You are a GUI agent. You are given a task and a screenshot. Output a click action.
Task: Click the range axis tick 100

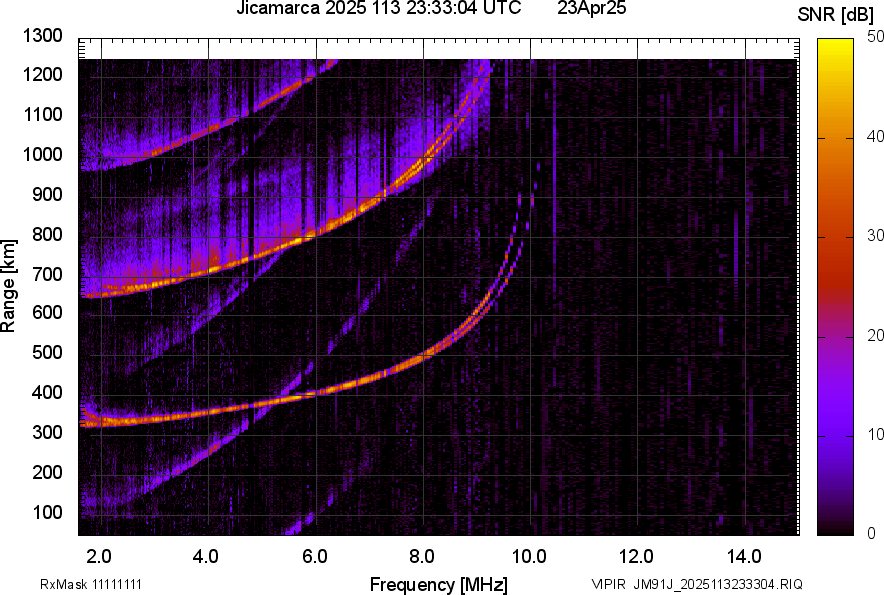[x=47, y=512]
